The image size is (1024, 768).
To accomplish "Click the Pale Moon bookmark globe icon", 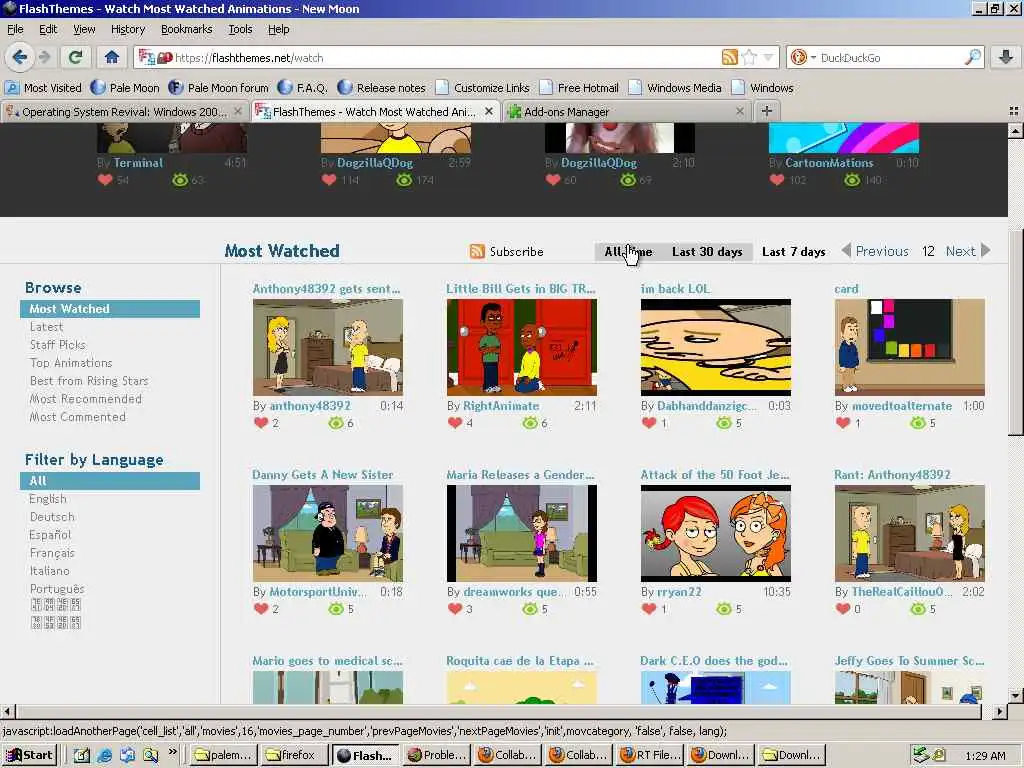I will coord(98,88).
